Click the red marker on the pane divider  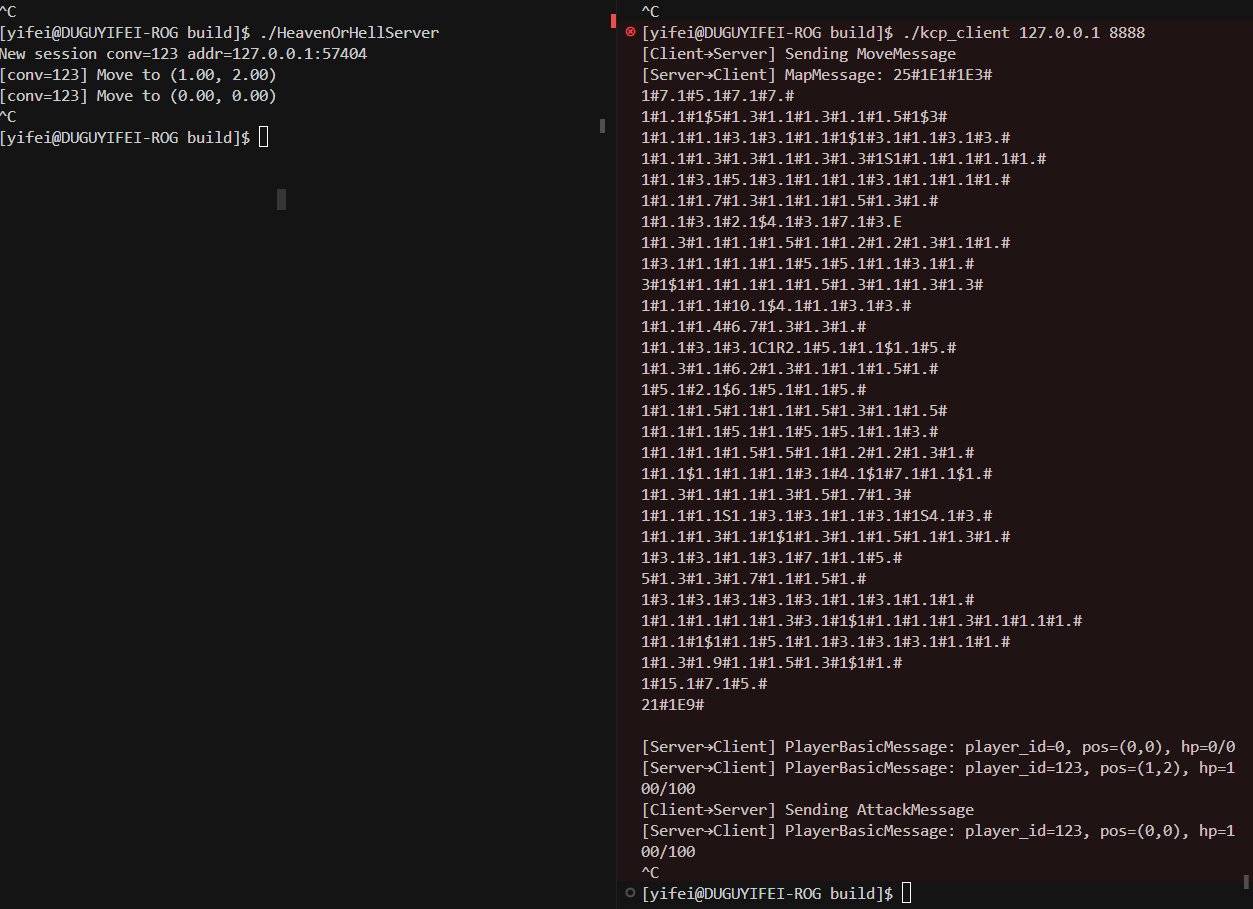pos(613,20)
